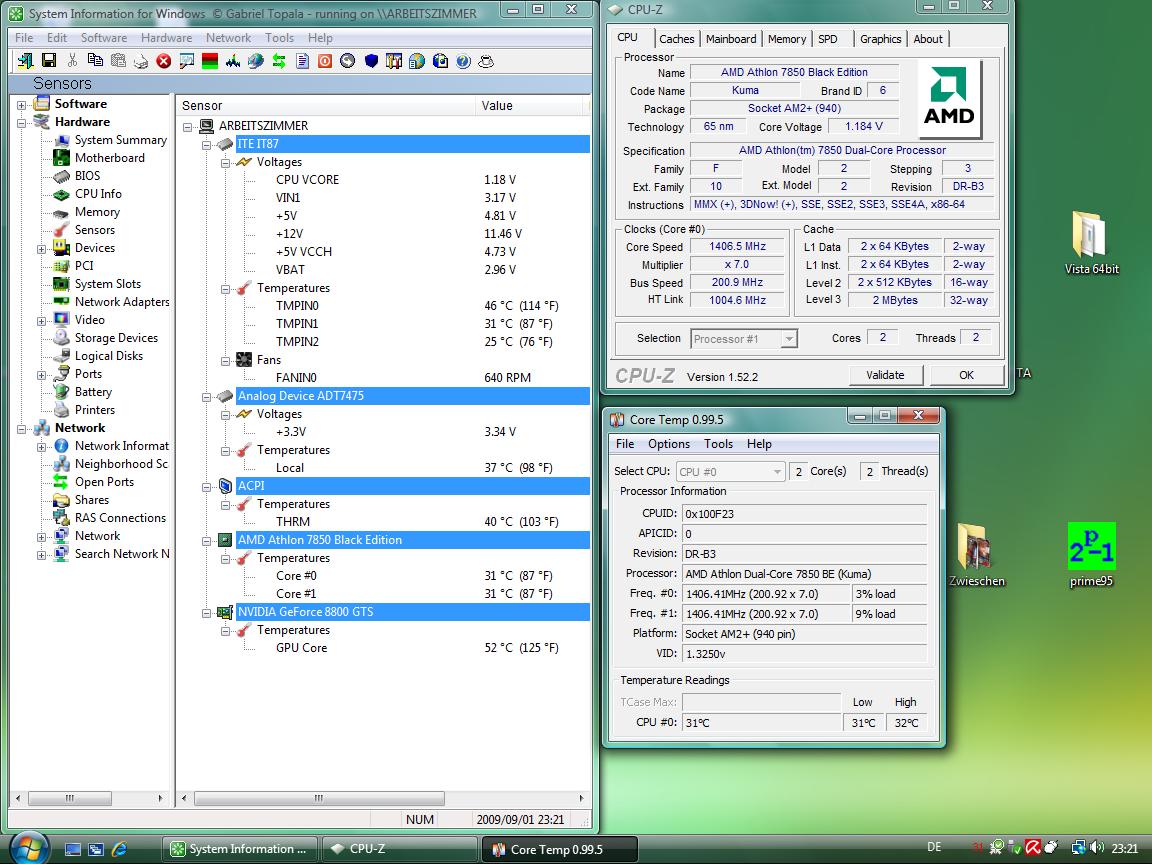Viewport: 1152px width, 864px height.
Task: Click the Core Temp 0.99.5 taskbar button
Action: point(559,849)
